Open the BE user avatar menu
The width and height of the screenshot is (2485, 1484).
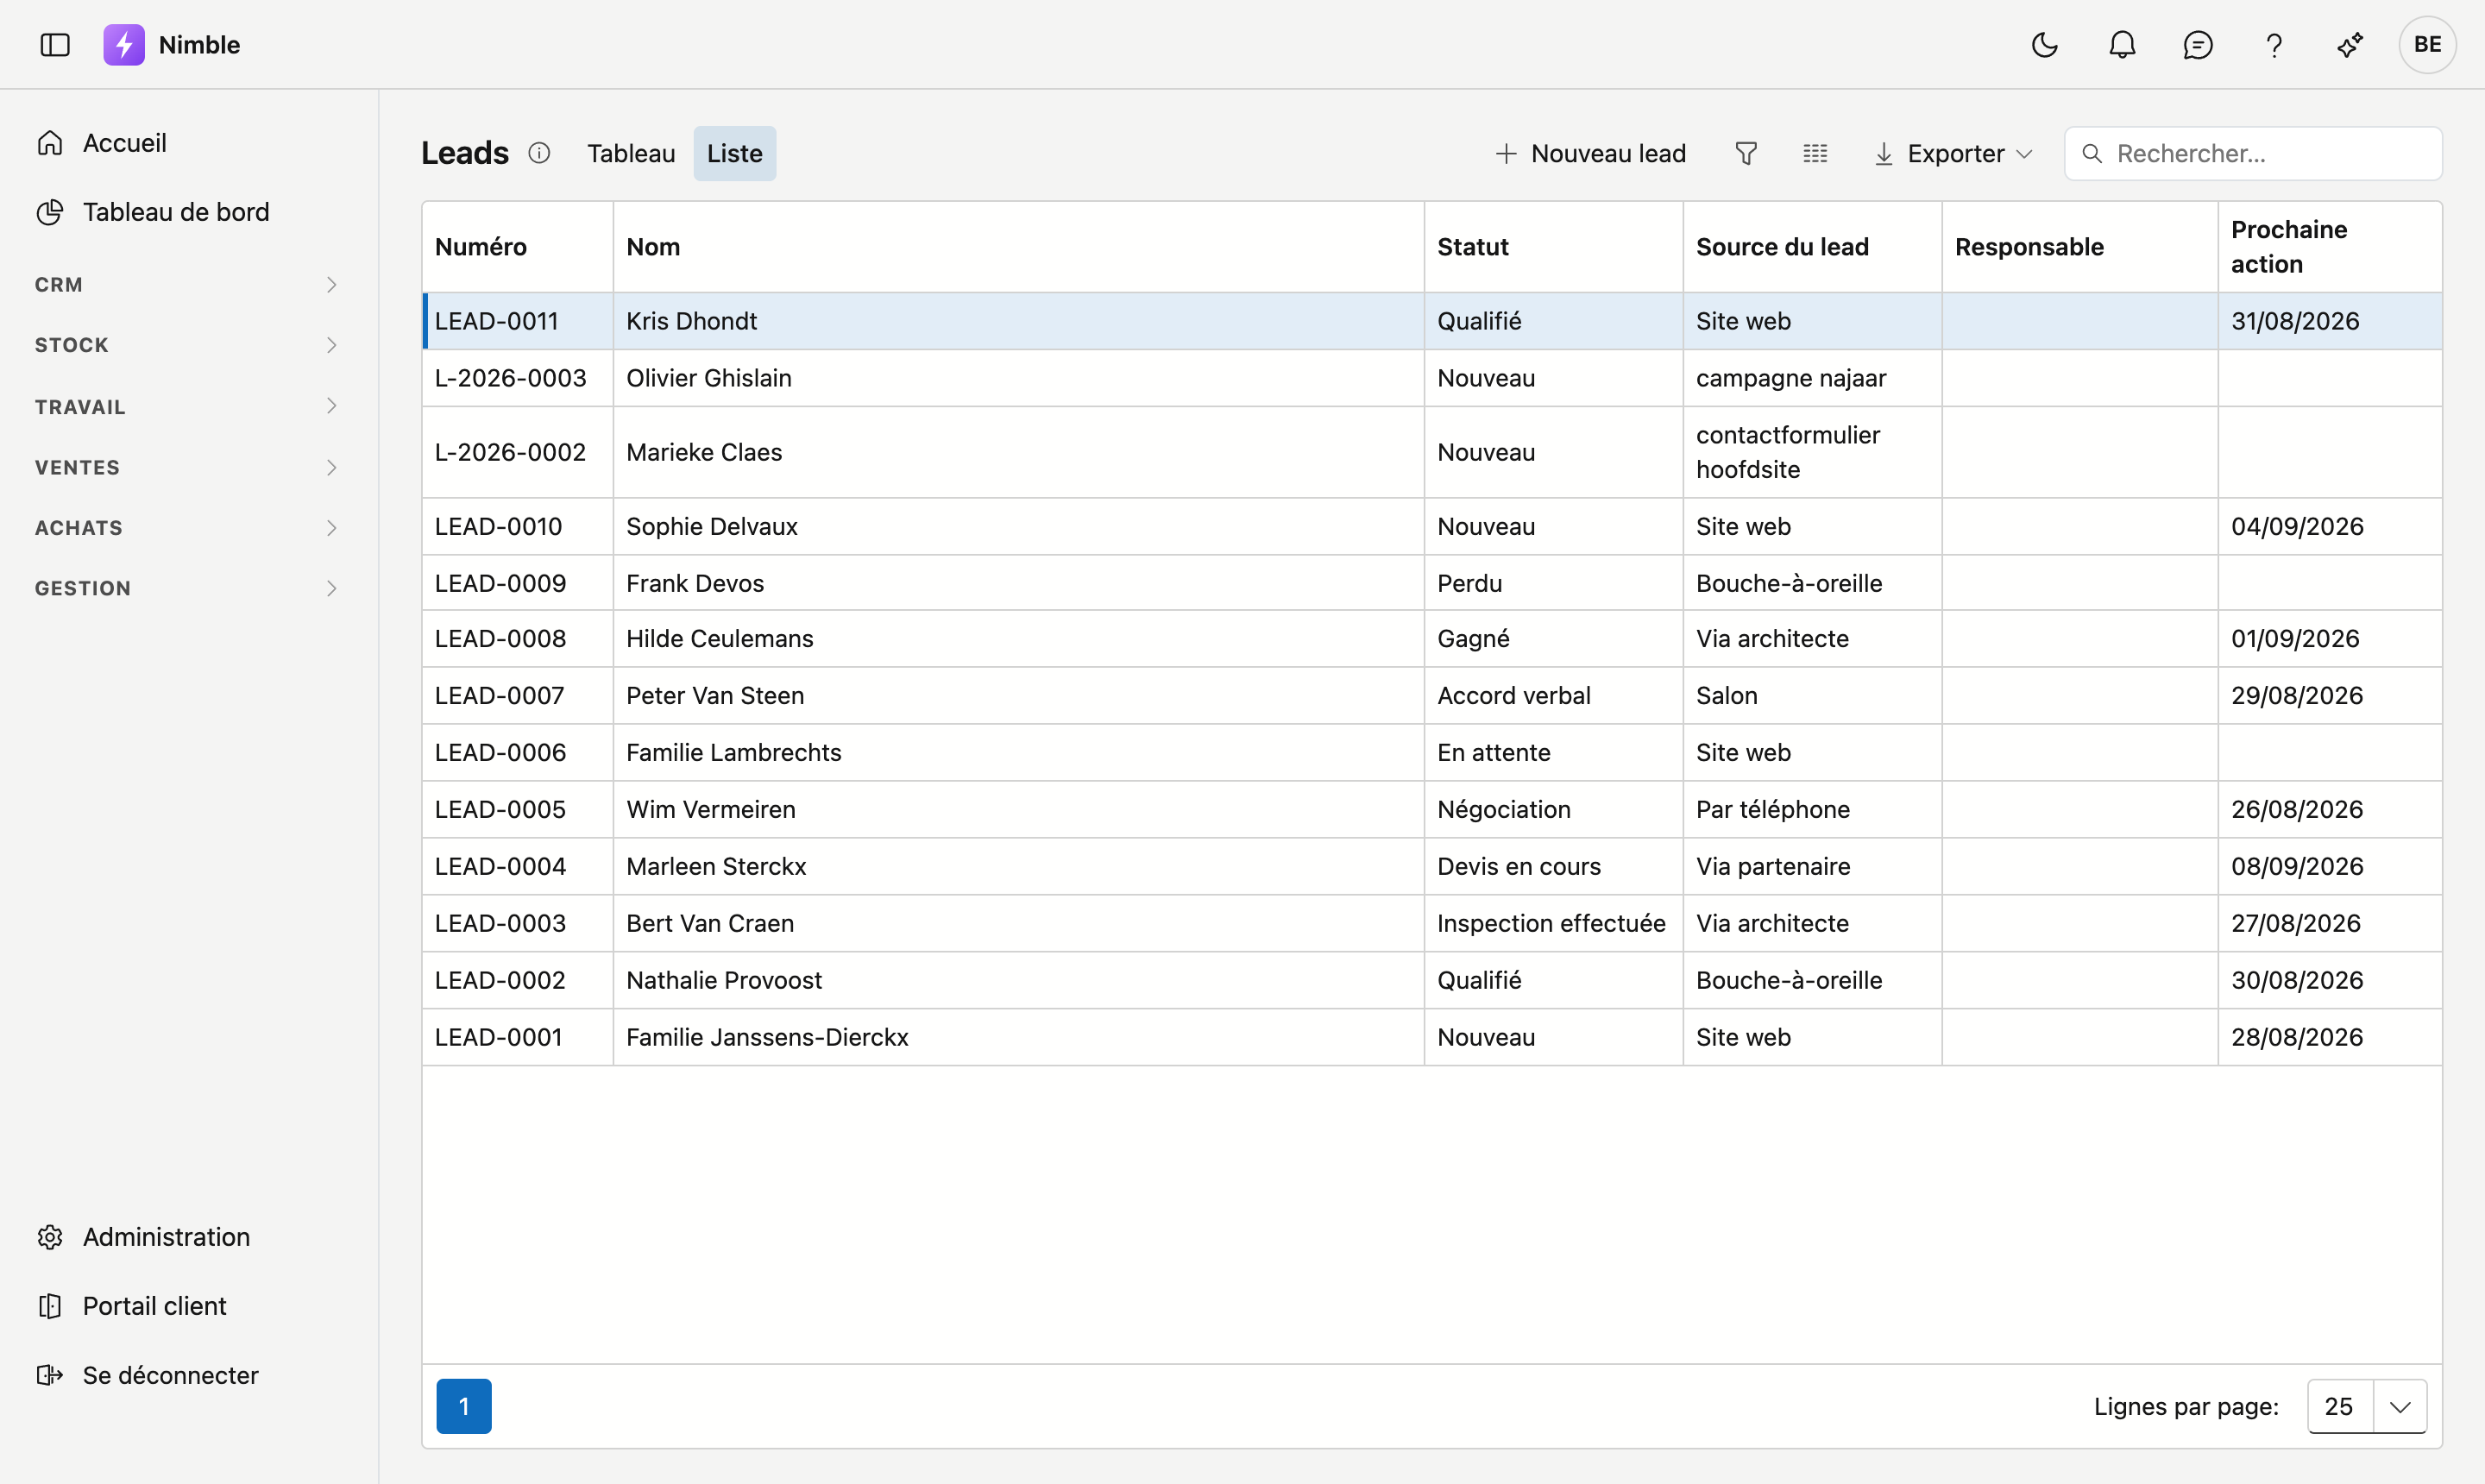(2427, 45)
